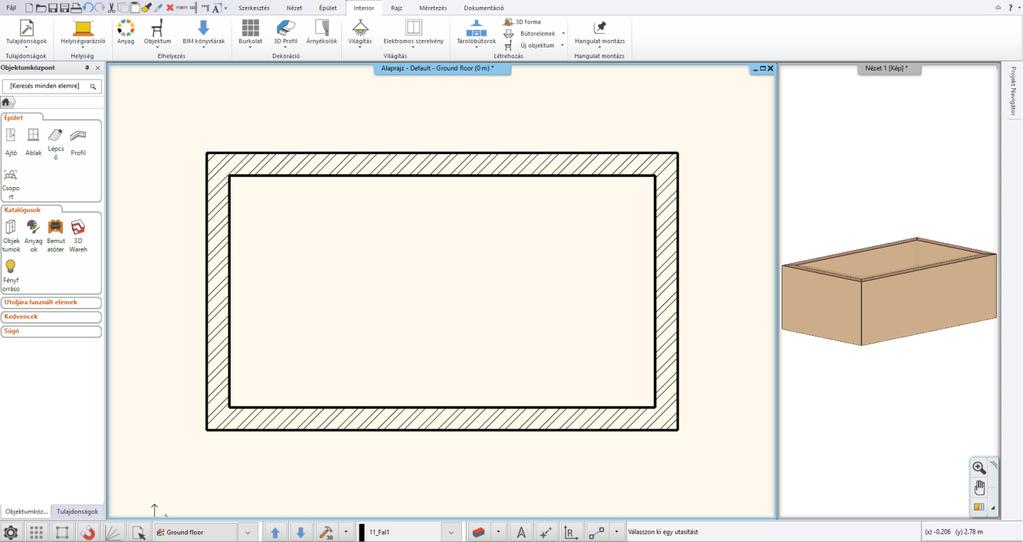The image size is (1023, 542).
Task: Click the text A tool in bottom bar
Action: tap(521, 532)
